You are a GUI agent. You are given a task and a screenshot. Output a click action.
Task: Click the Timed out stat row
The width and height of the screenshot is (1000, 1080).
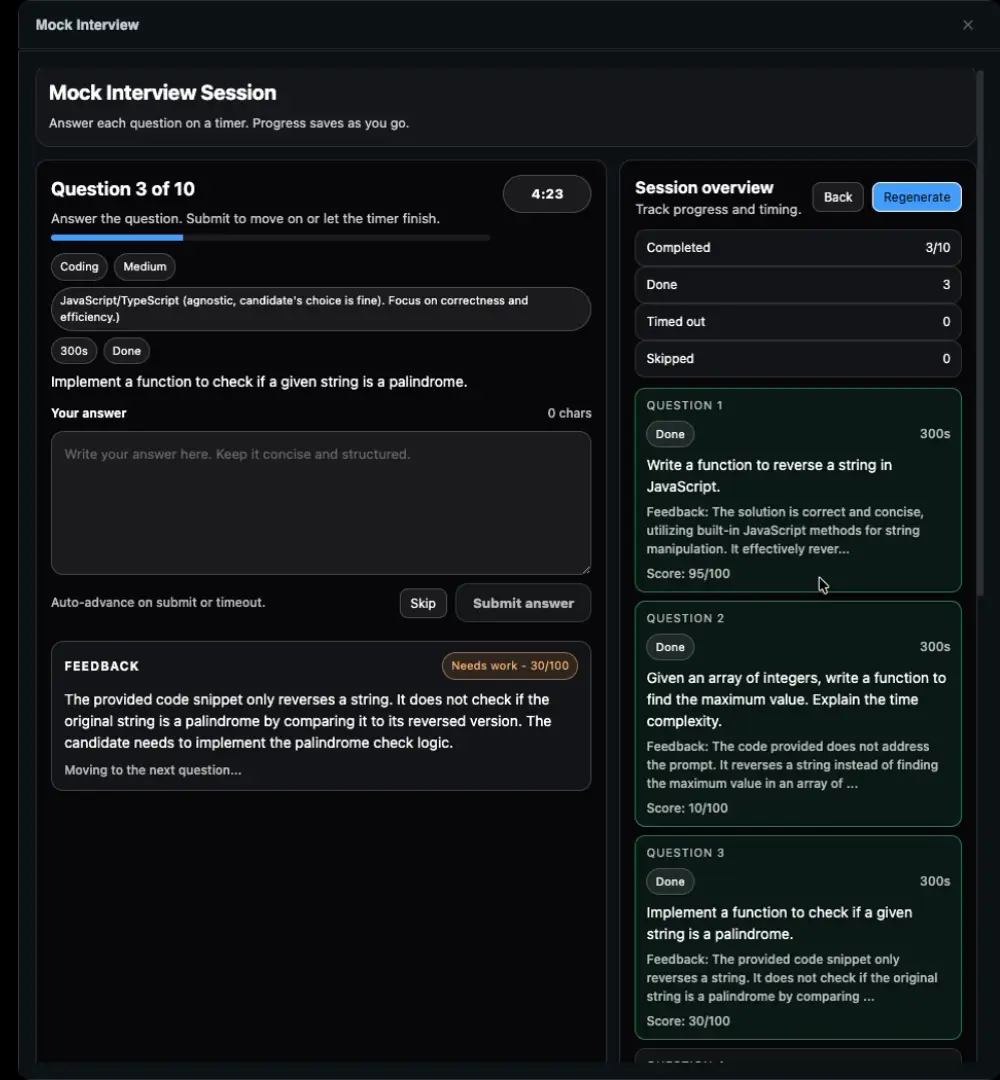pyautogui.click(x=797, y=322)
